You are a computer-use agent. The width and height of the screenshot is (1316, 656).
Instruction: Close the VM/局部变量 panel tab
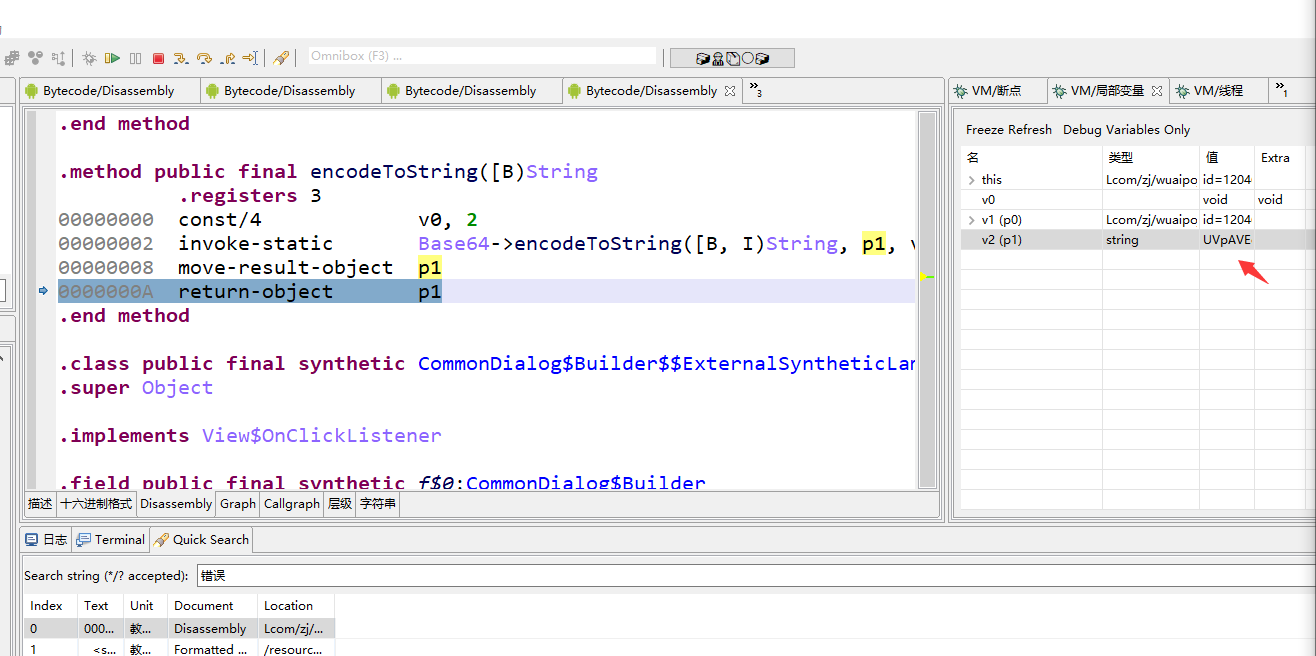pos(1157,91)
